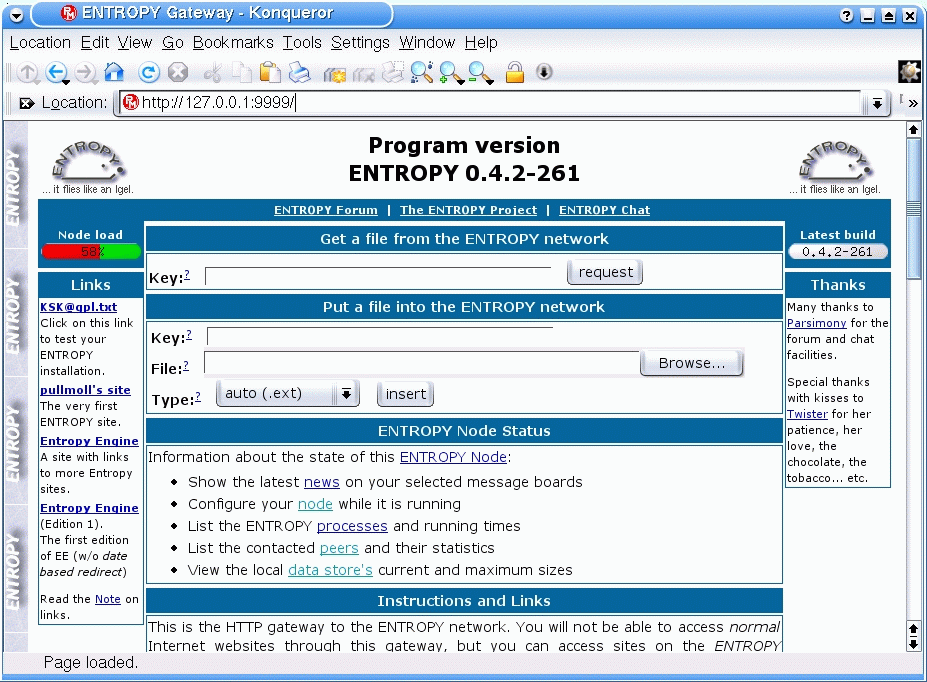The height and width of the screenshot is (682, 927).
Task: Click the New Tab icon with star
Action: [x=335, y=74]
